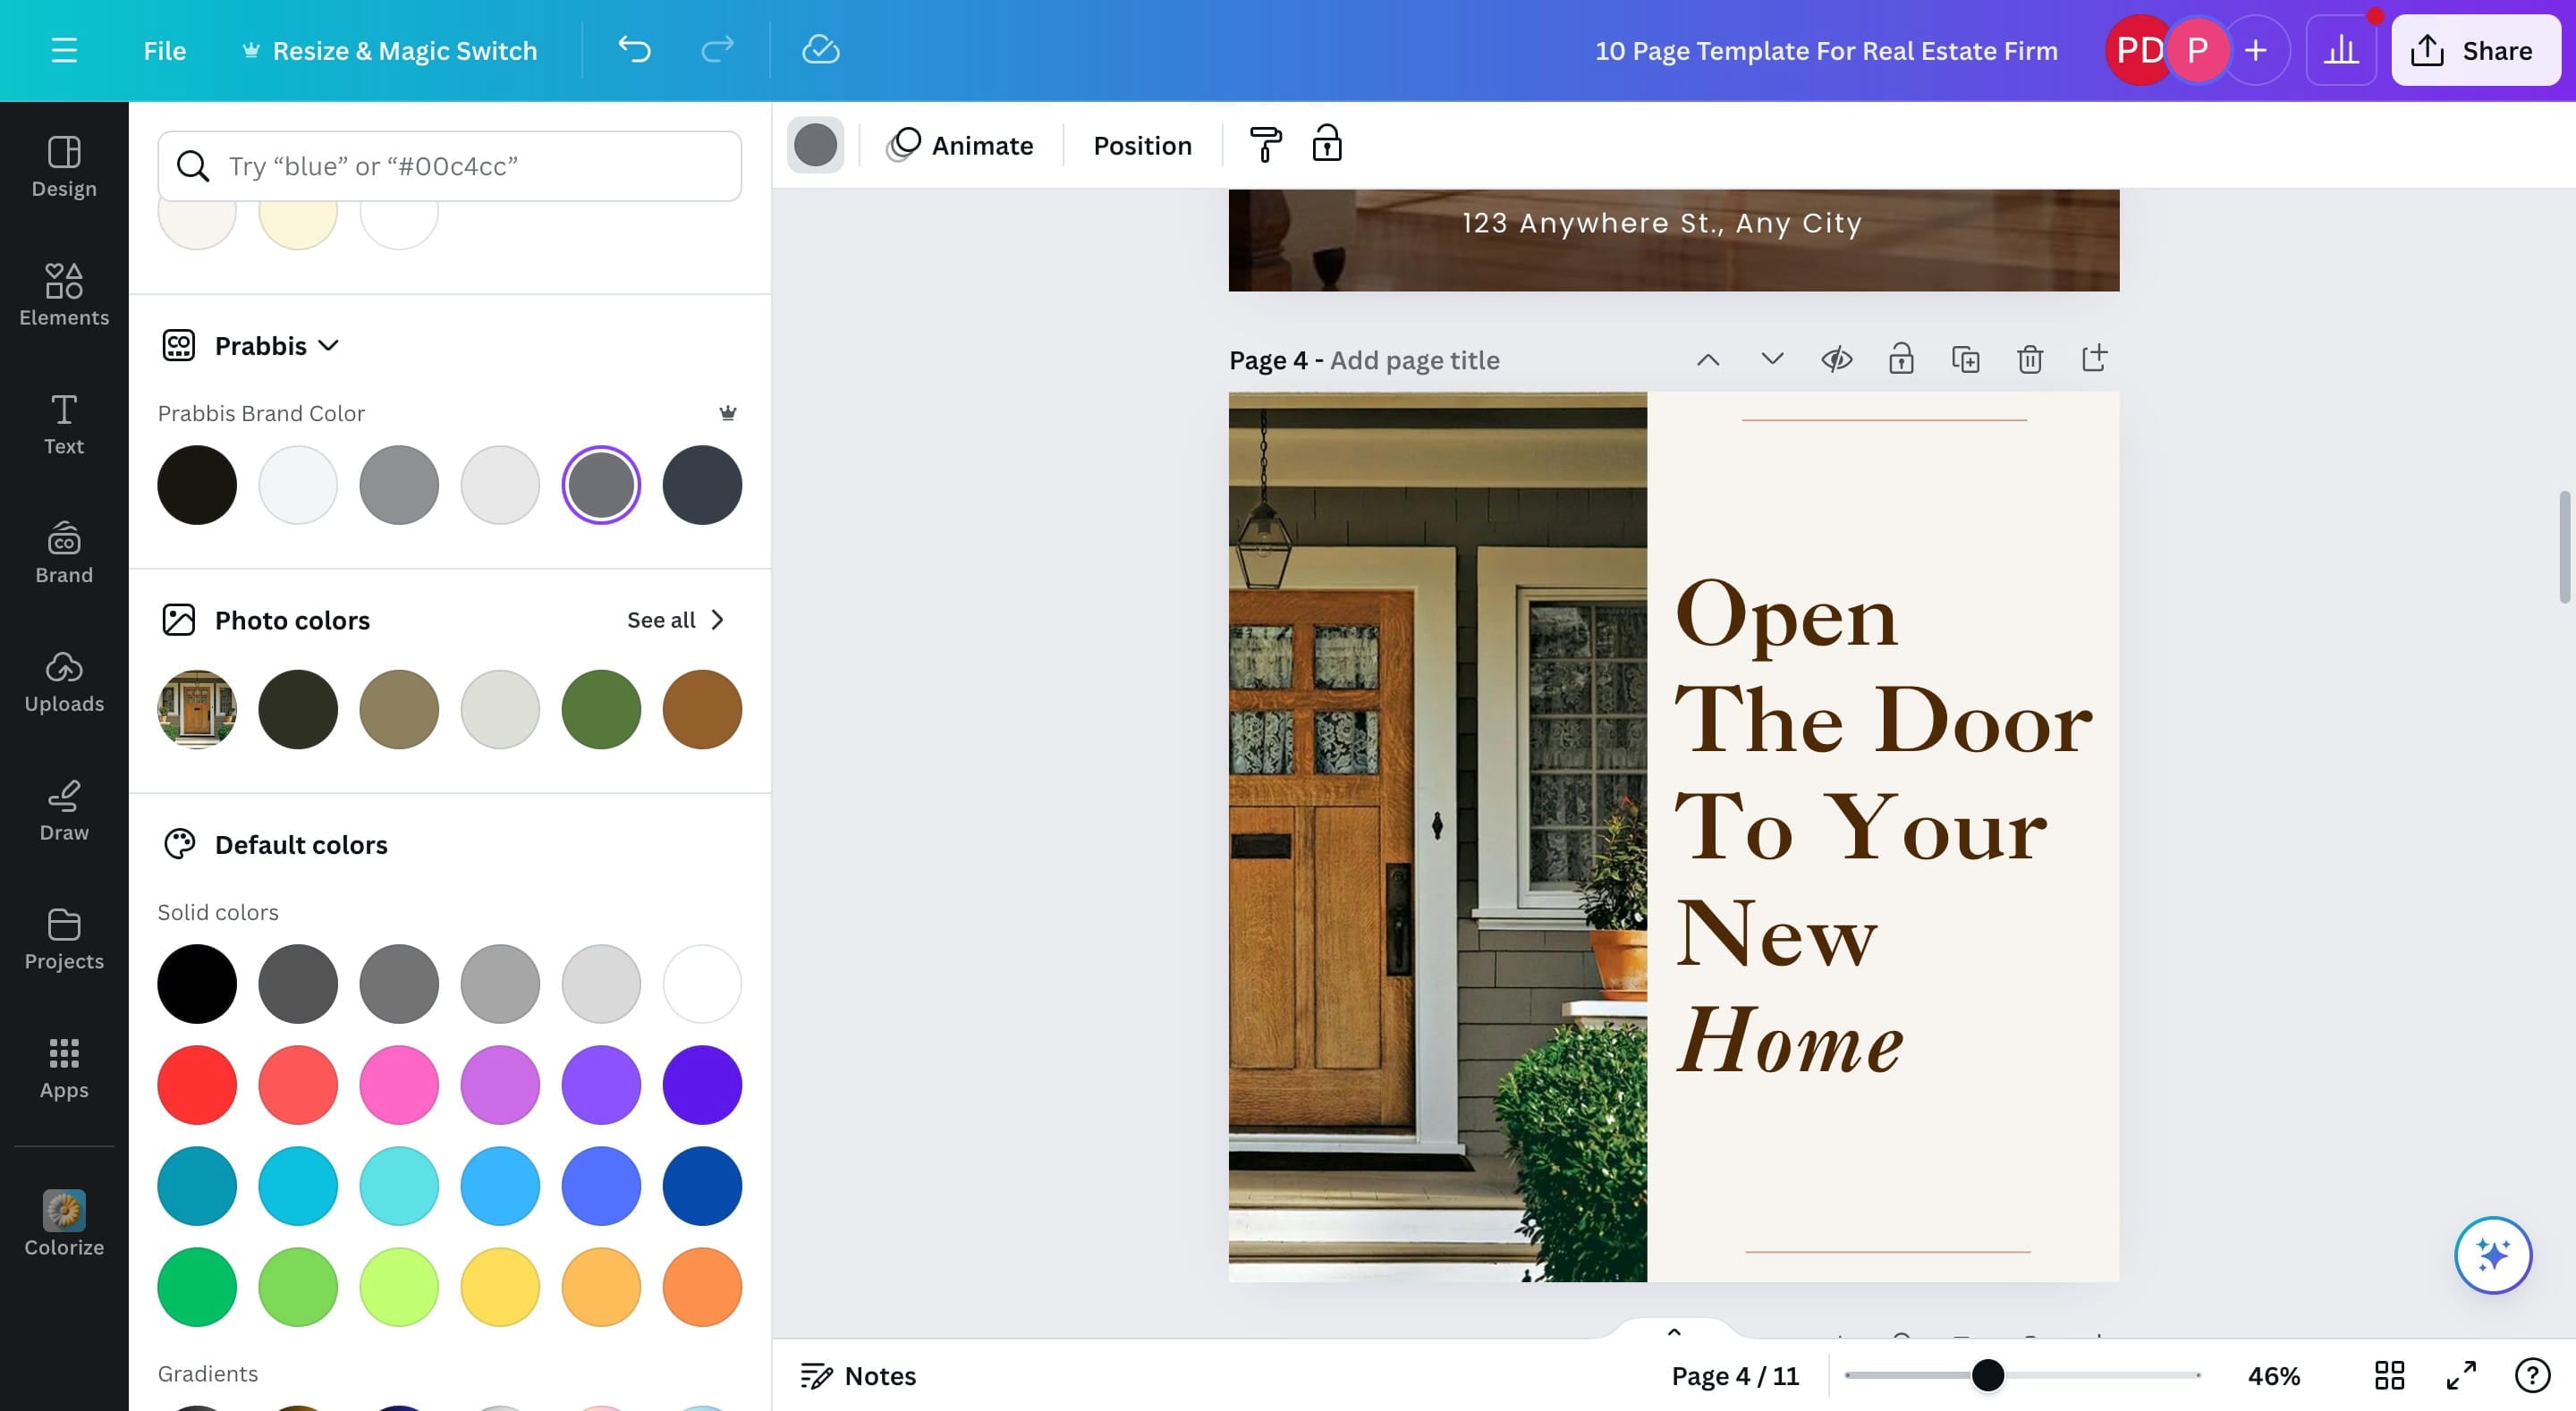Open the Text sidebar panel

coord(64,424)
